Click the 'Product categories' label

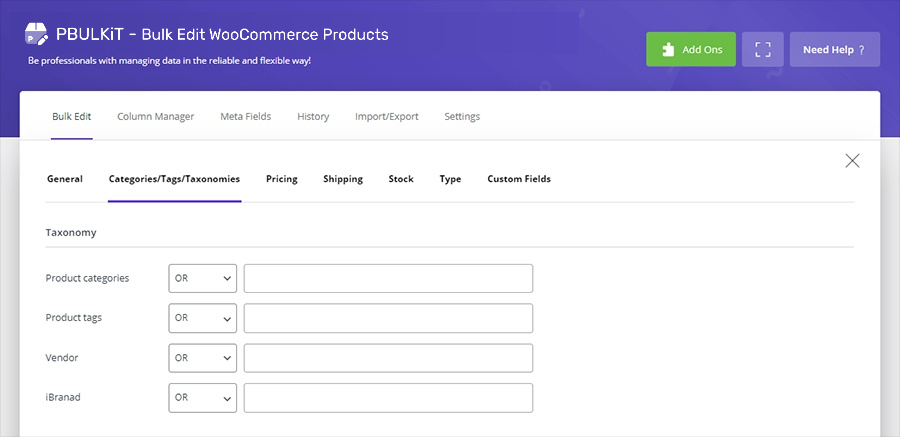pos(87,279)
